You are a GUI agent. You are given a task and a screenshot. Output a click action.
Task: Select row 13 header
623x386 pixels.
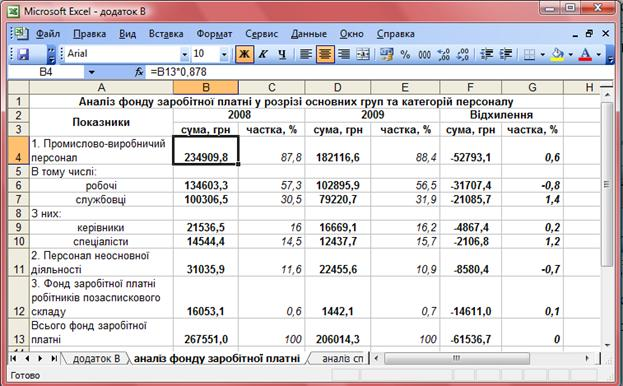click(x=19, y=332)
